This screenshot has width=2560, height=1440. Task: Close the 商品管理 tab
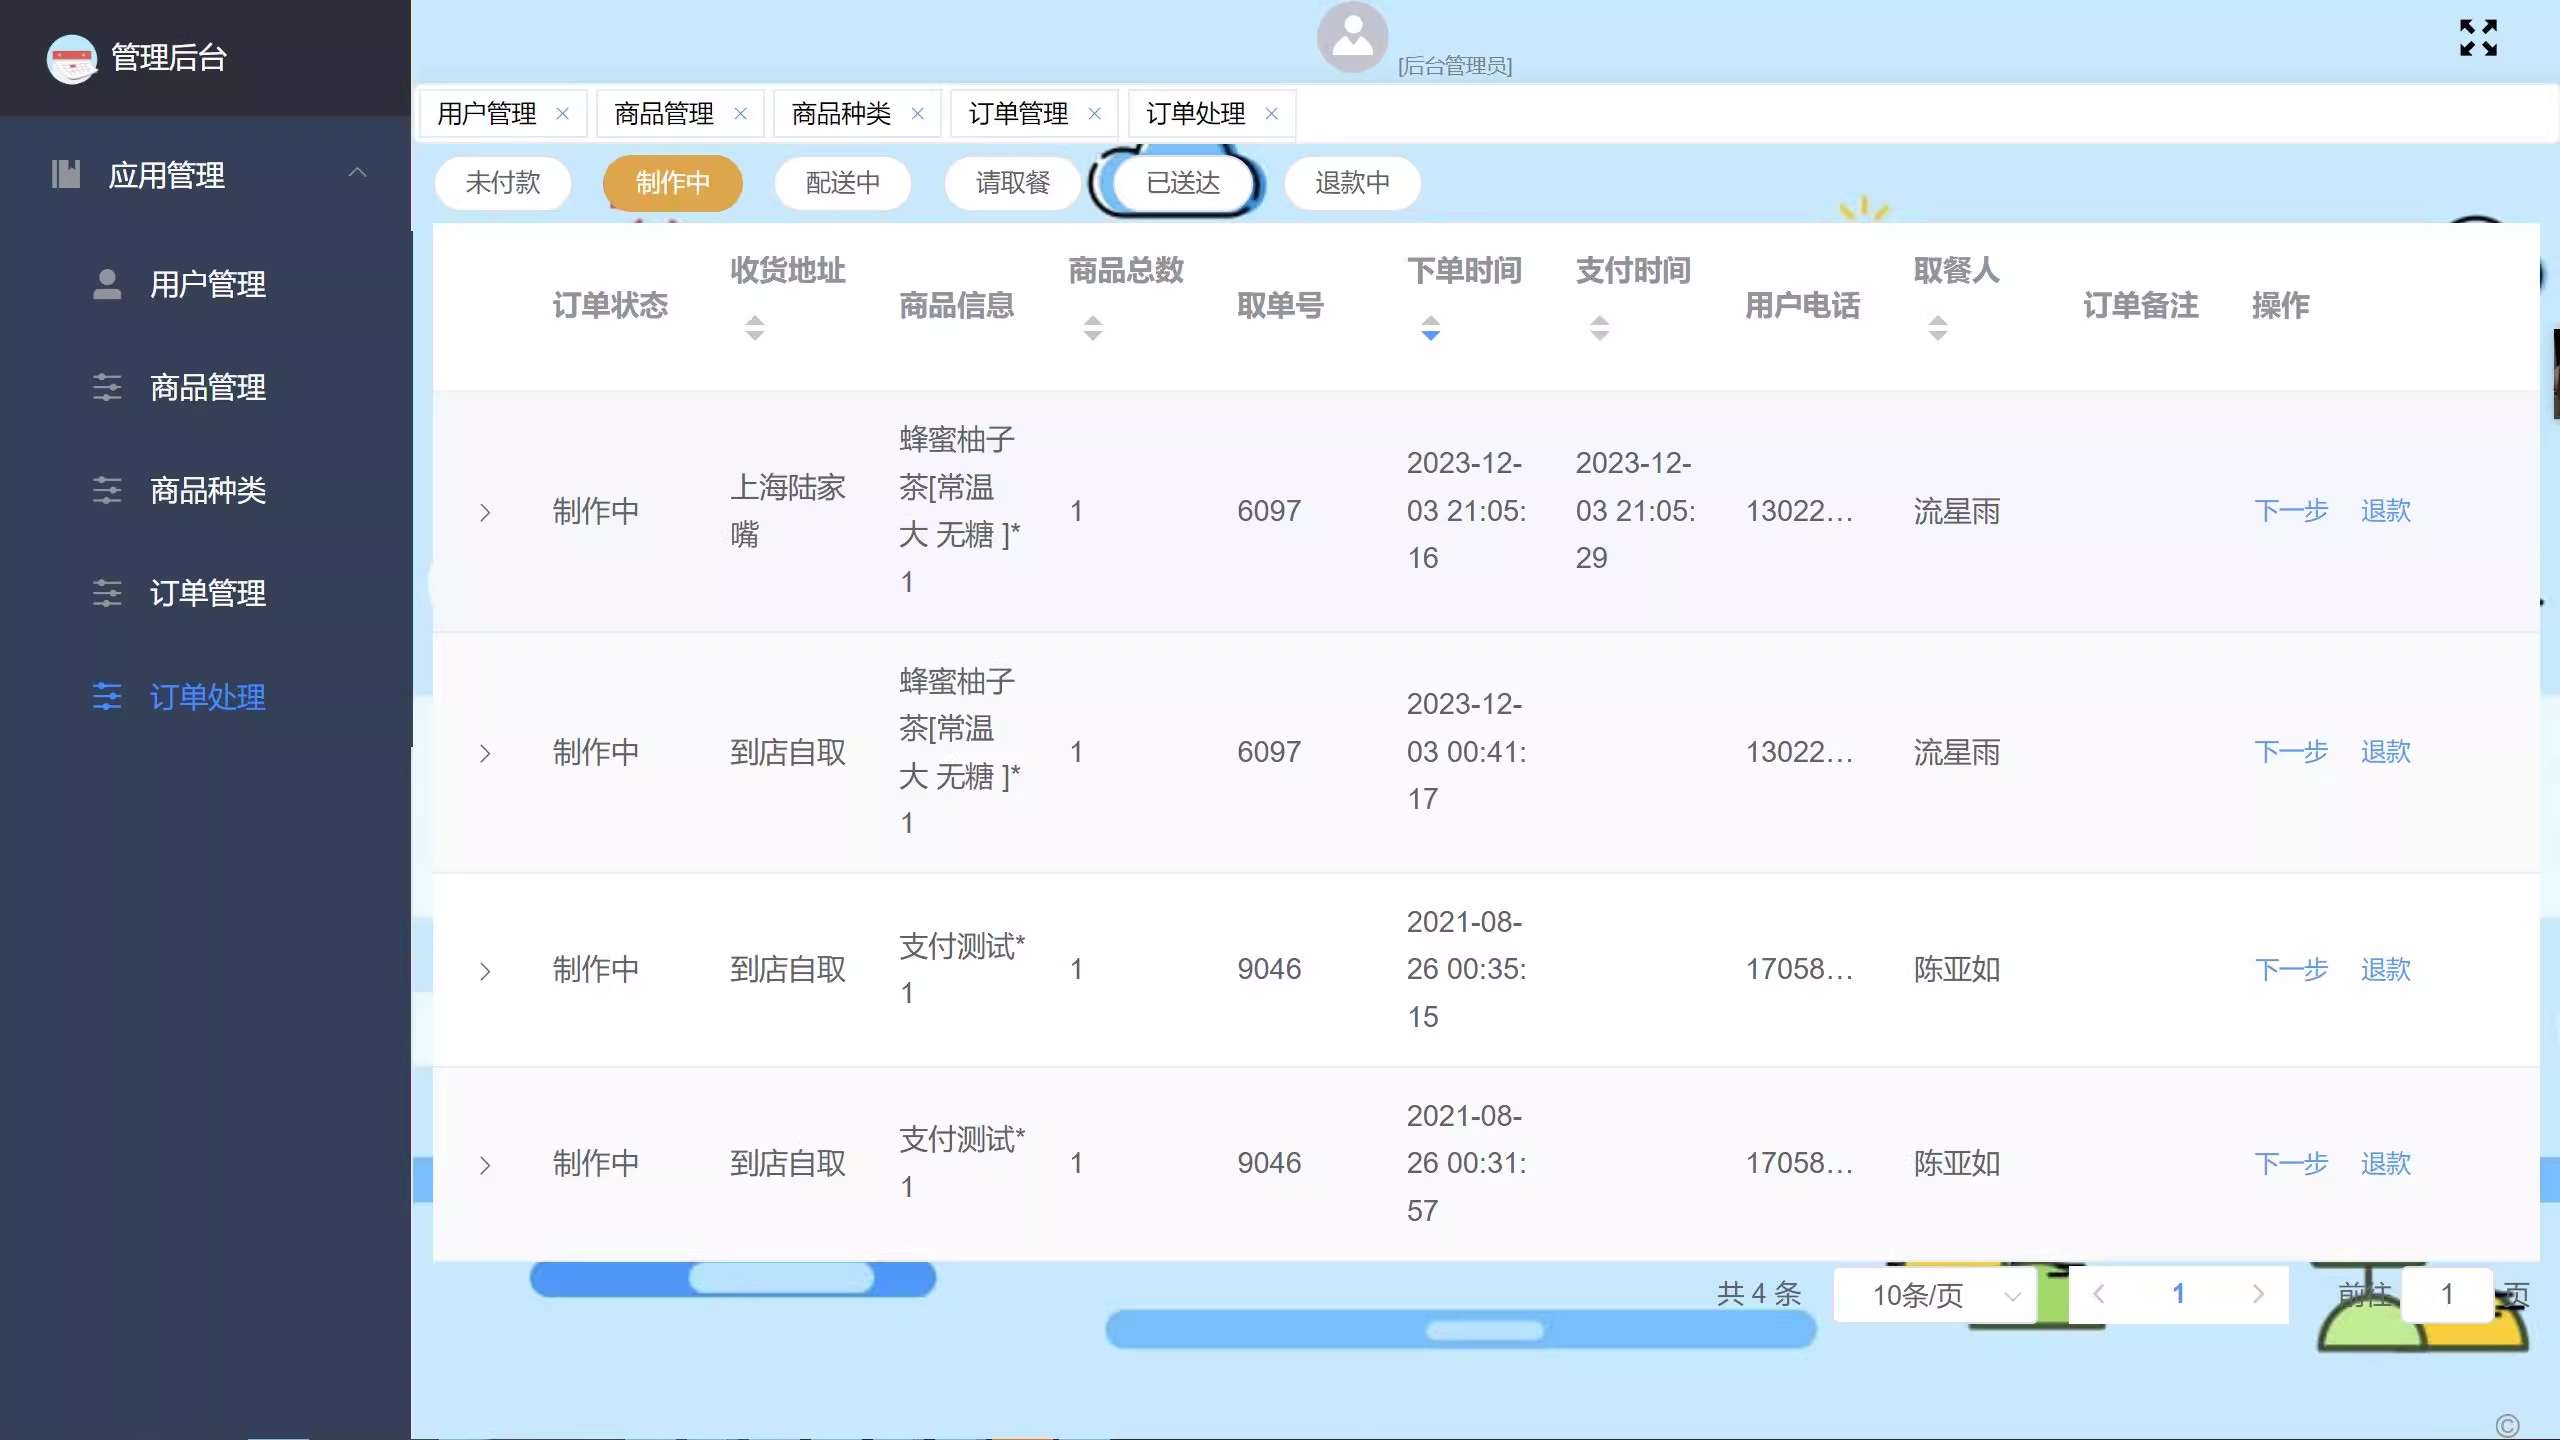point(740,114)
